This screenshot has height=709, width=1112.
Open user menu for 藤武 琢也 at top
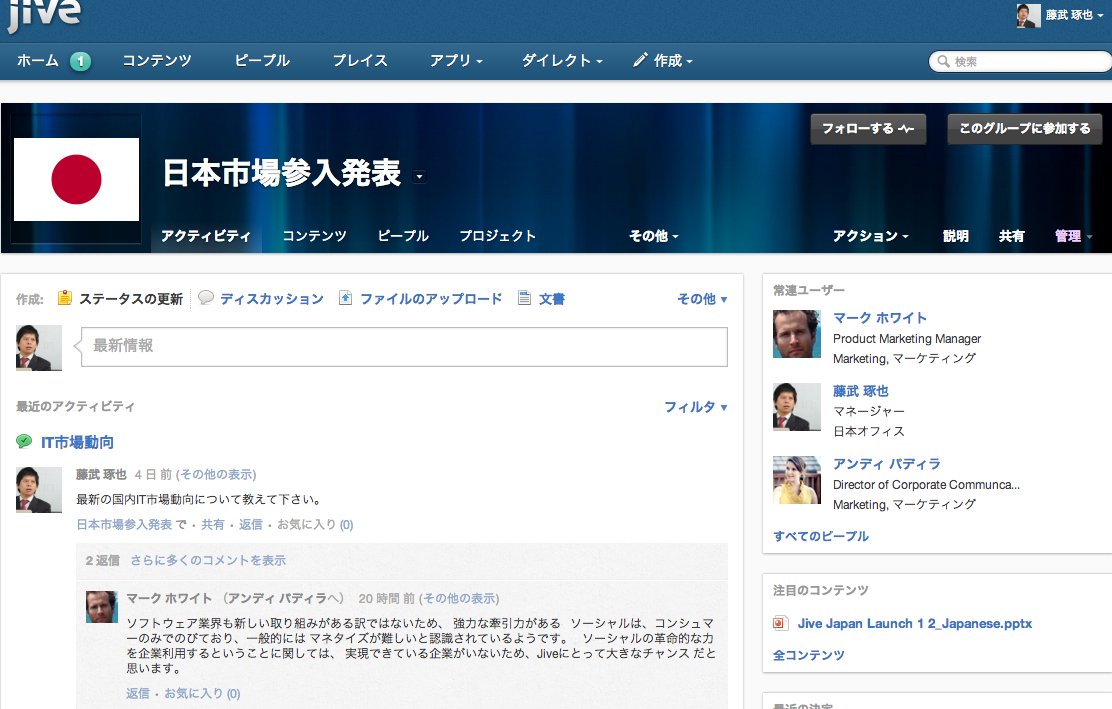pyautogui.click(x=1074, y=15)
